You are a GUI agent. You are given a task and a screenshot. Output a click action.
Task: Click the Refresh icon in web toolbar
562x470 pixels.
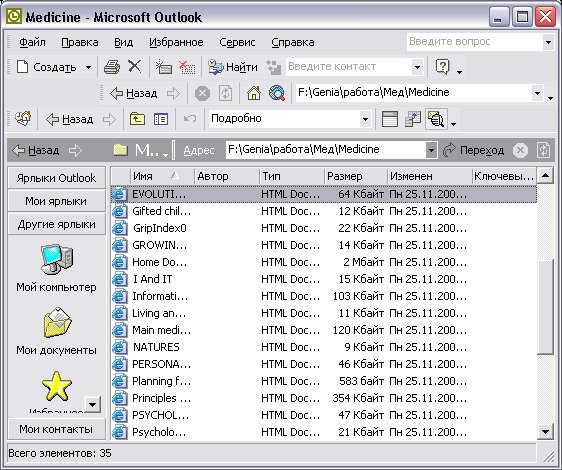pyautogui.click(x=225, y=94)
